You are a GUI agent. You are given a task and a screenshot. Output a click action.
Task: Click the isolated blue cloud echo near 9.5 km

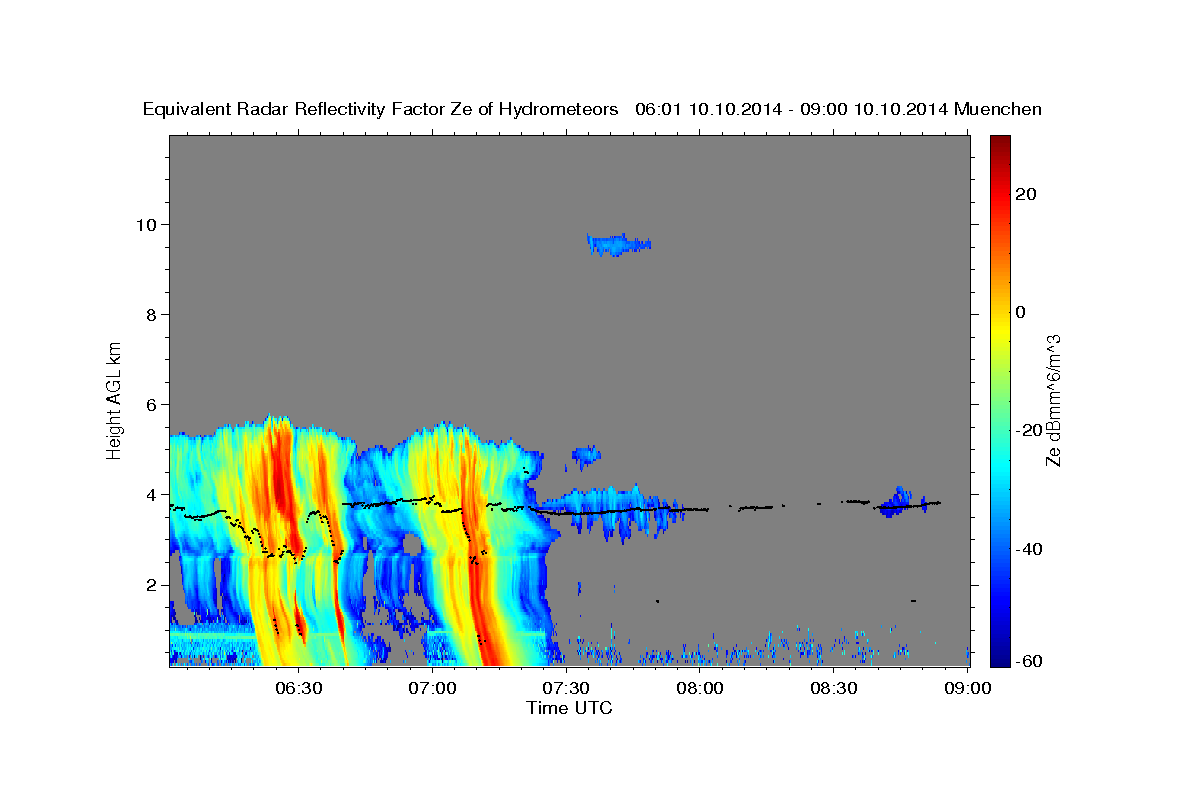(619, 244)
